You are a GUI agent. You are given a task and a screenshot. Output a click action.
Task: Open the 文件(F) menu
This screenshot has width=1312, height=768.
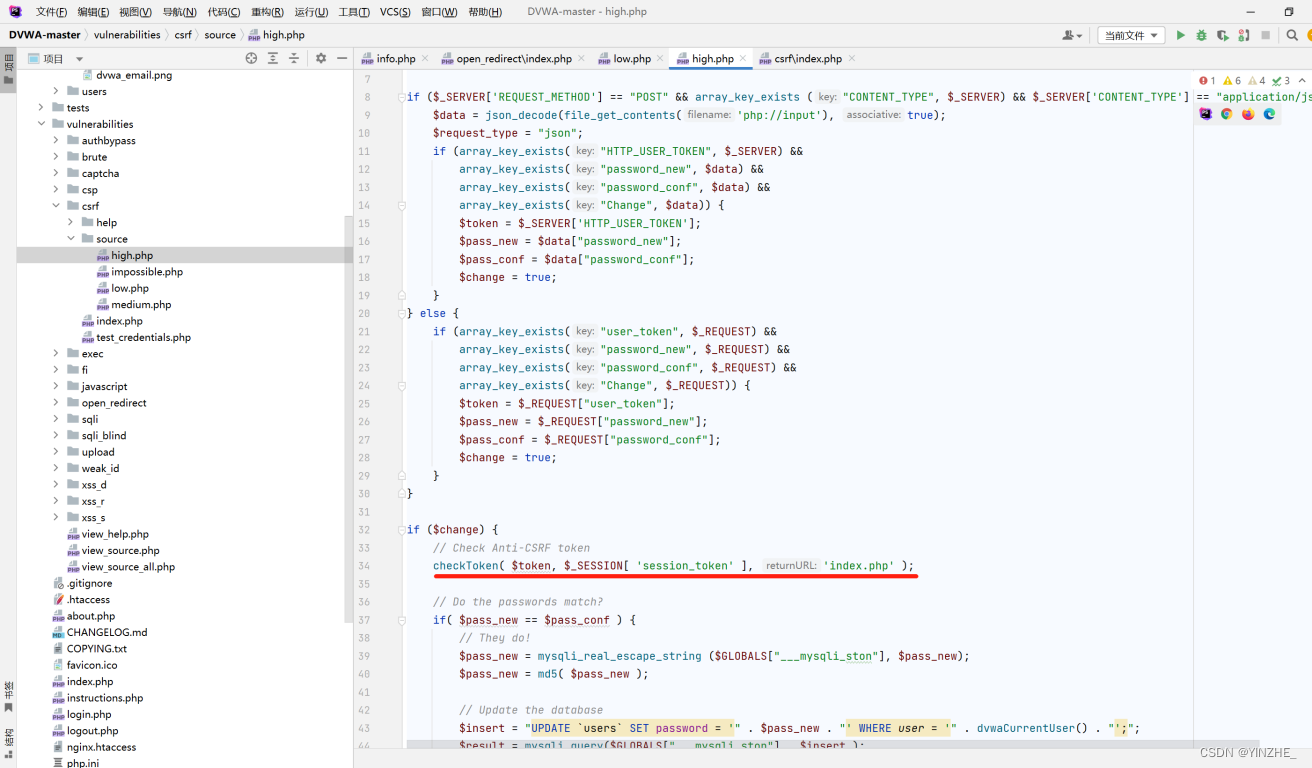[x=52, y=12]
